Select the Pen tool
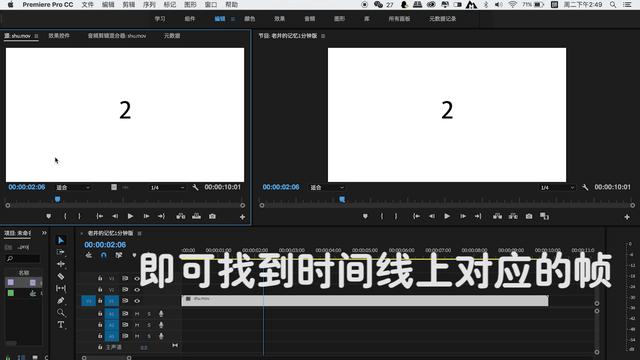 (x=61, y=301)
